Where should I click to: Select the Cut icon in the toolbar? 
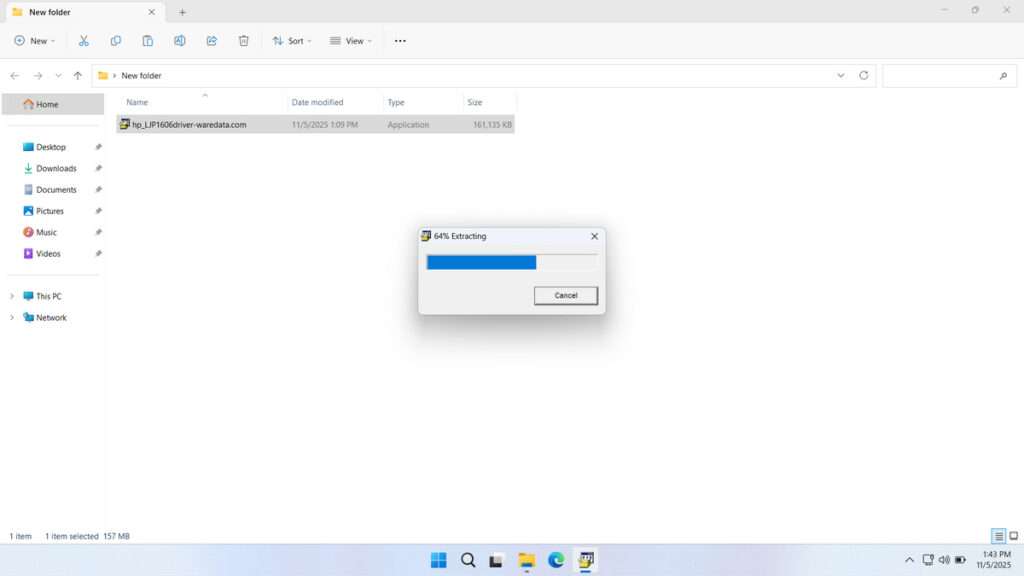pos(84,40)
